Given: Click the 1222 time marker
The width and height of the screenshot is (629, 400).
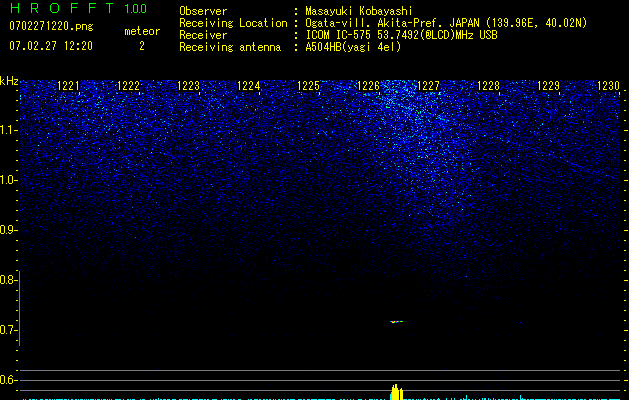Looking at the screenshot, I should (x=128, y=86).
